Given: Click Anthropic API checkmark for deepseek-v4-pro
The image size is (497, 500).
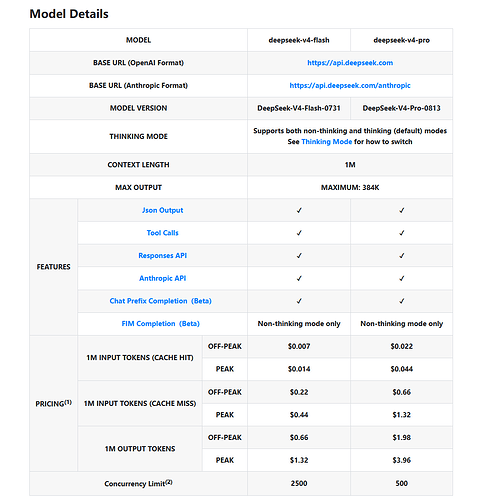Looking at the screenshot, I should point(402,278).
